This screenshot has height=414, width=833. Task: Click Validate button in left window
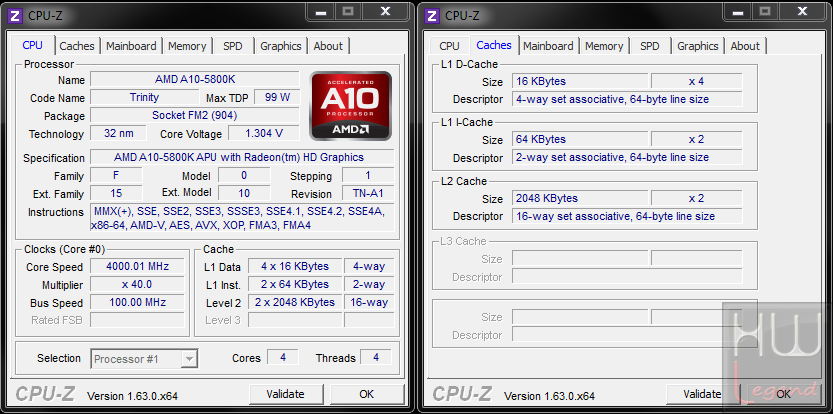[286, 394]
